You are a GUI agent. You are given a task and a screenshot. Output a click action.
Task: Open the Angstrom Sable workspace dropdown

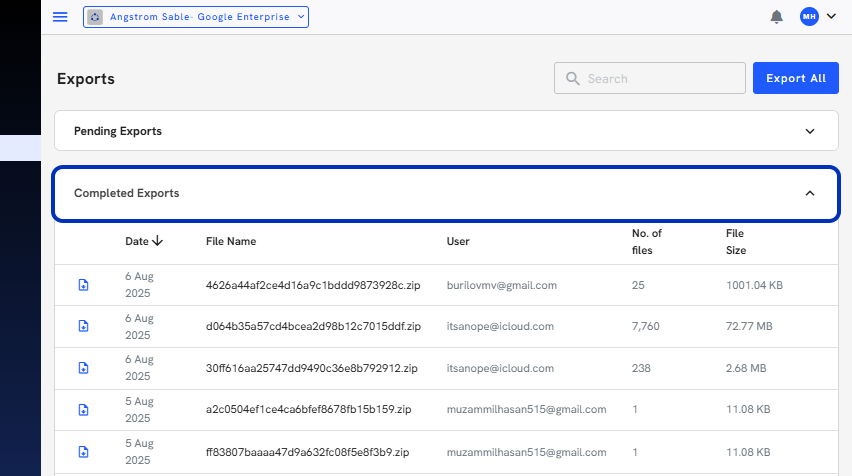click(x=196, y=17)
